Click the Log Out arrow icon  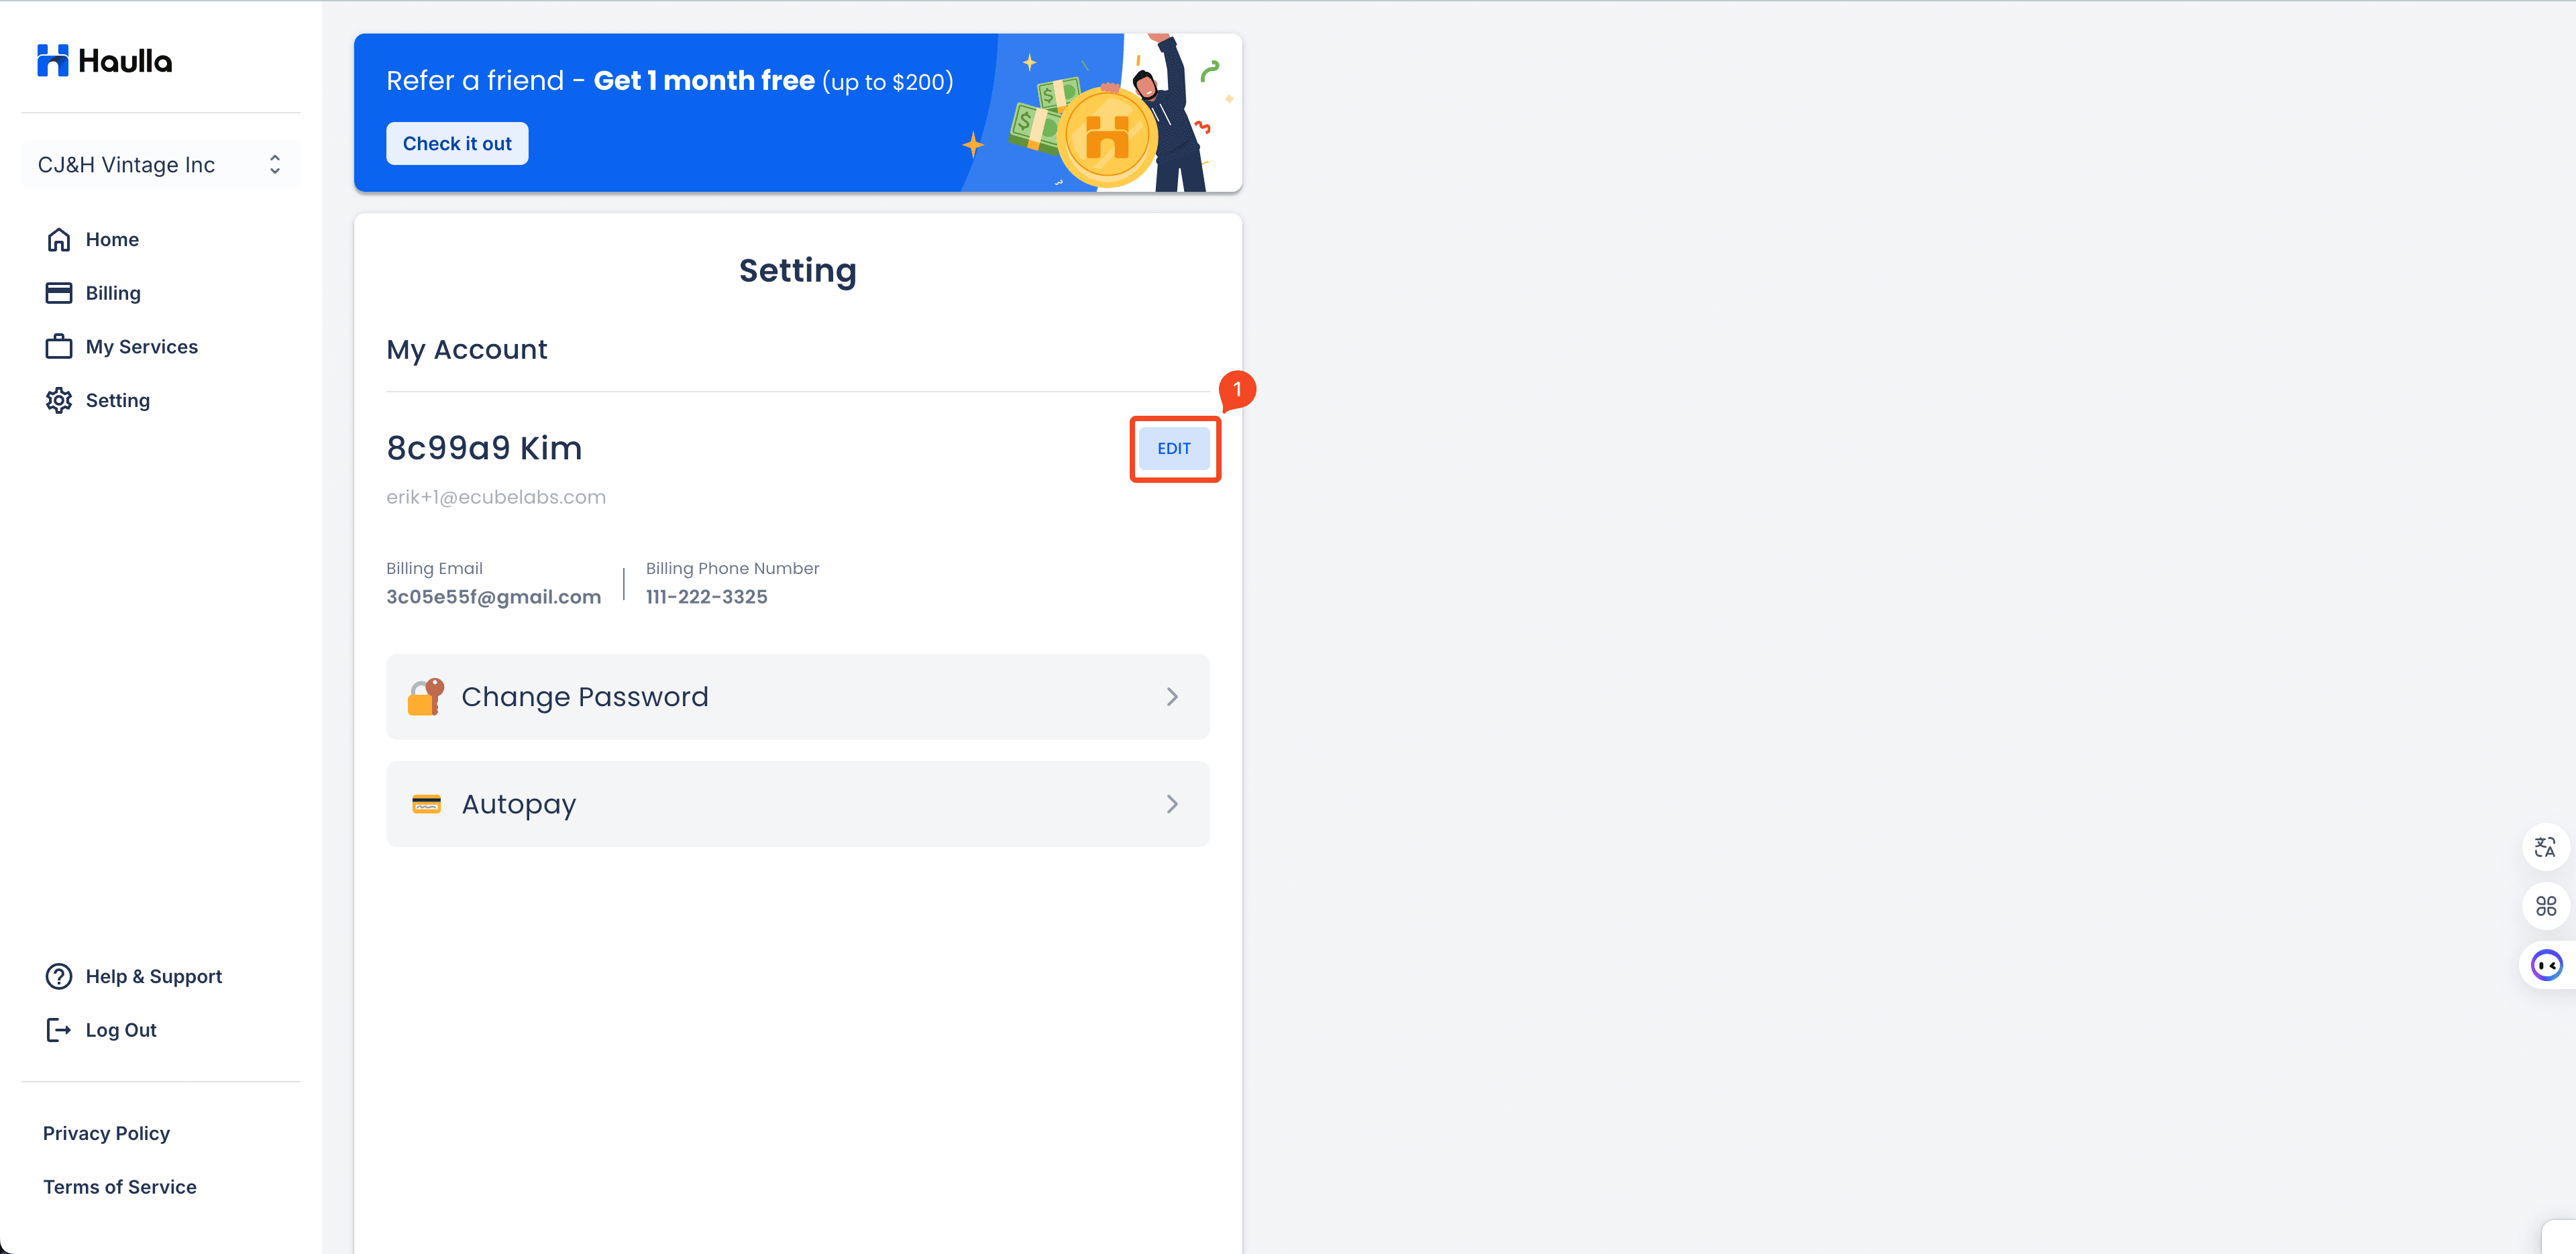pyautogui.click(x=59, y=1030)
